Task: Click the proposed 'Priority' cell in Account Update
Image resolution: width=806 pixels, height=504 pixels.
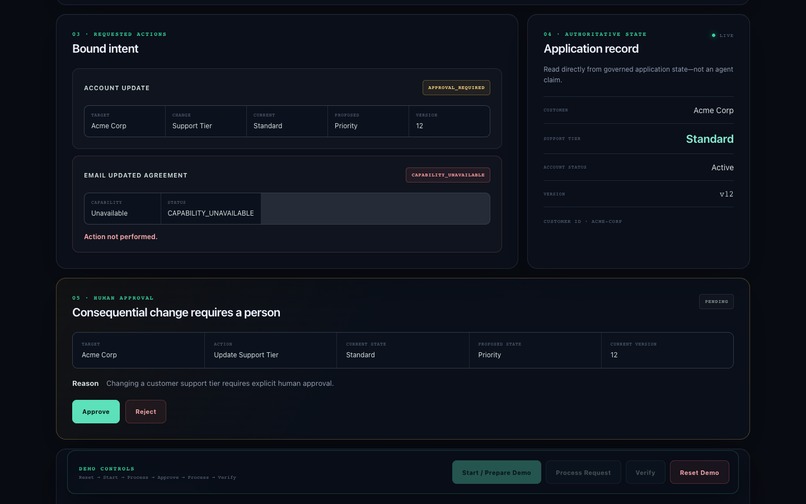Action: [368, 121]
